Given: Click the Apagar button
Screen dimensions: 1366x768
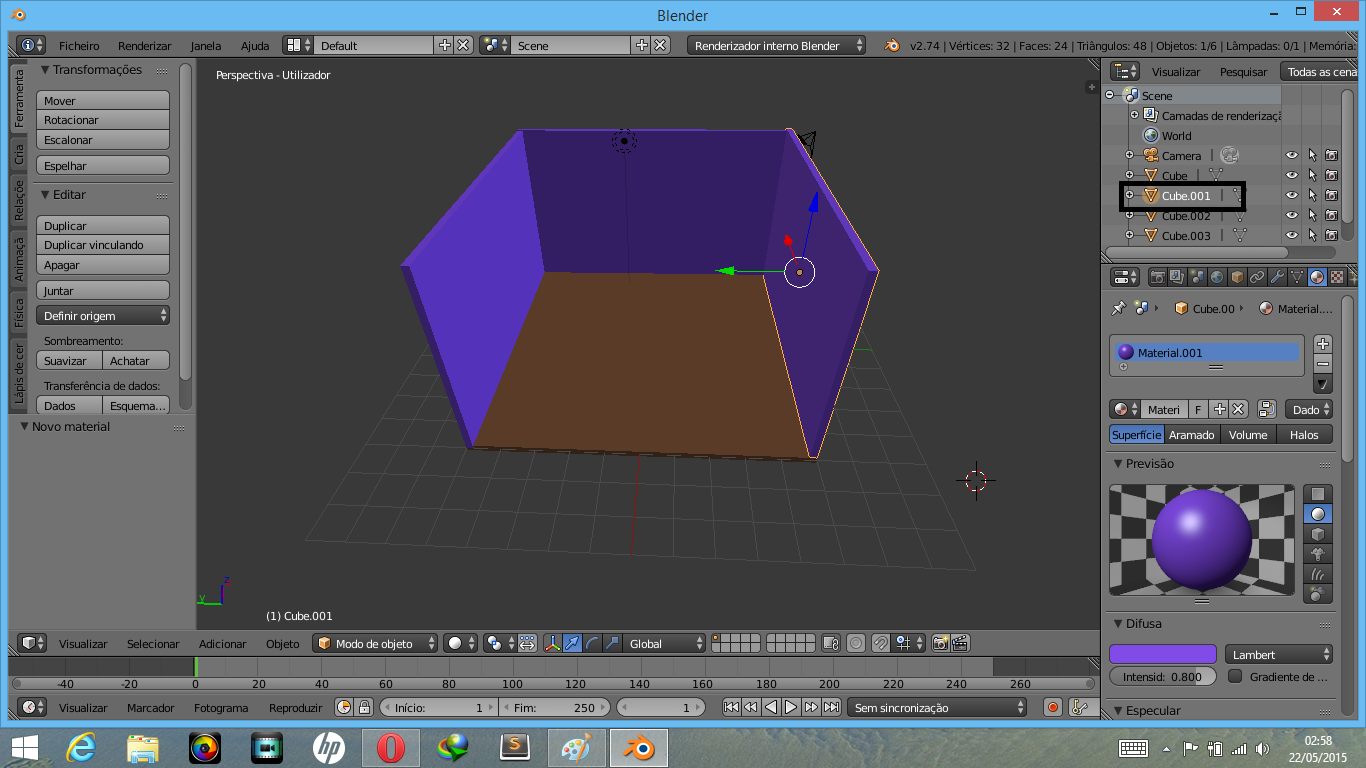Looking at the screenshot, I should point(103,265).
